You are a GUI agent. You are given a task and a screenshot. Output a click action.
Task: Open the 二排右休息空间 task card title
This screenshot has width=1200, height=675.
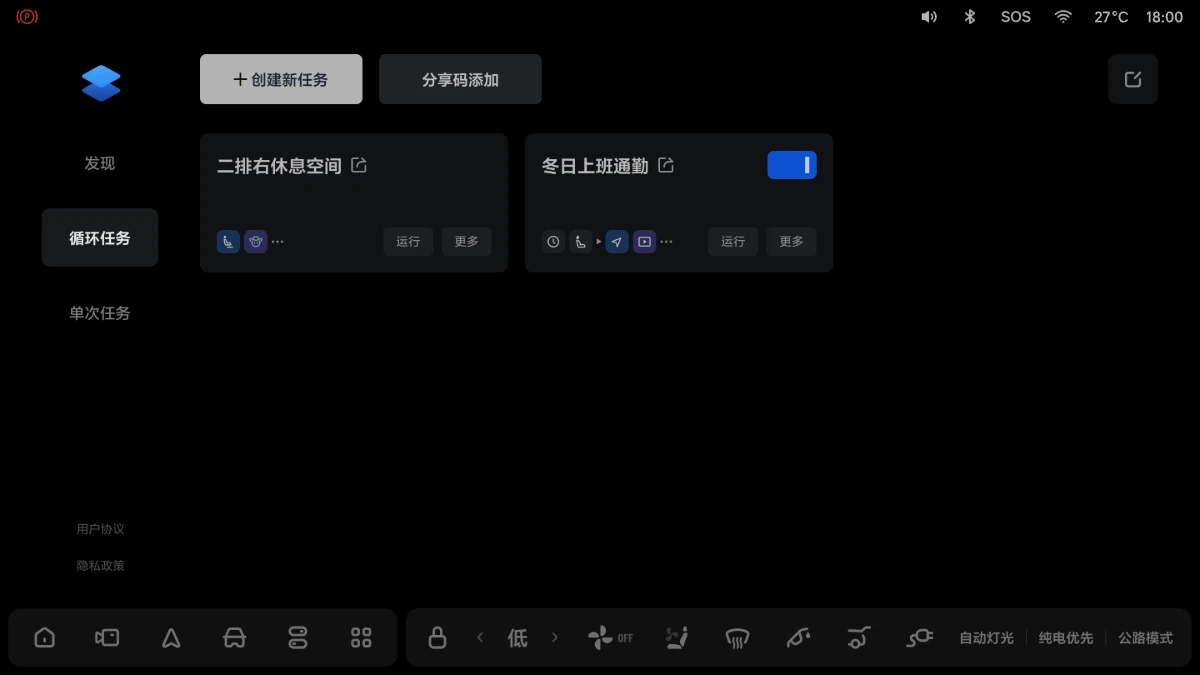point(279,166)
